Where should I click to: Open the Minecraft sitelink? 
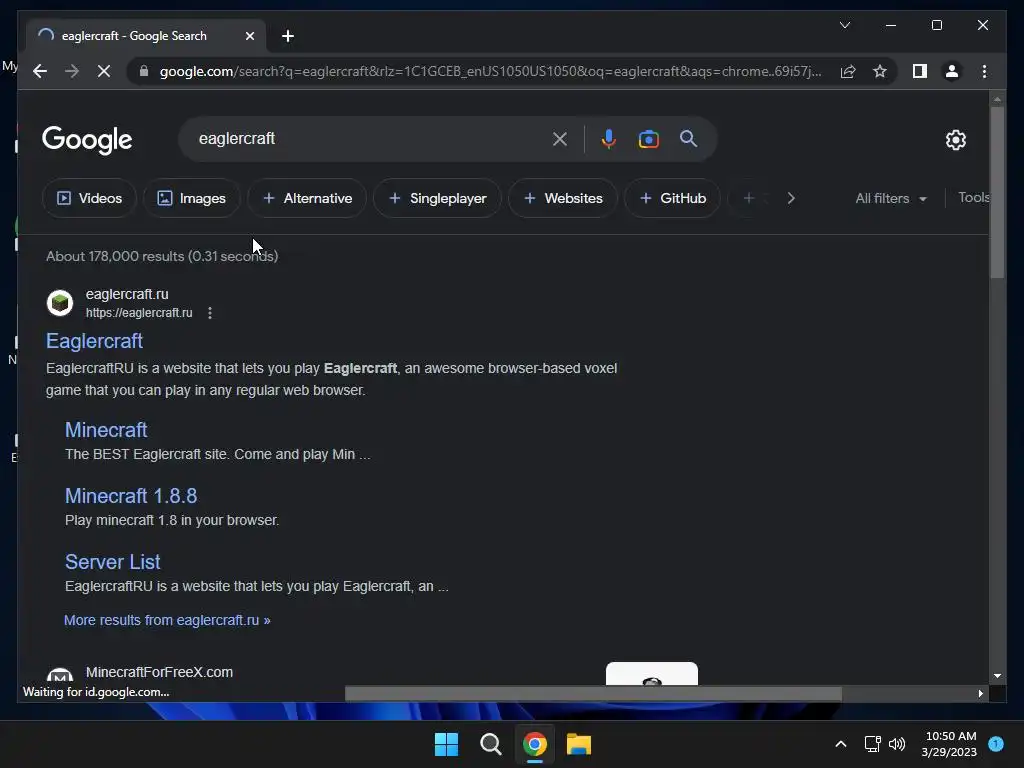(106, 430)
